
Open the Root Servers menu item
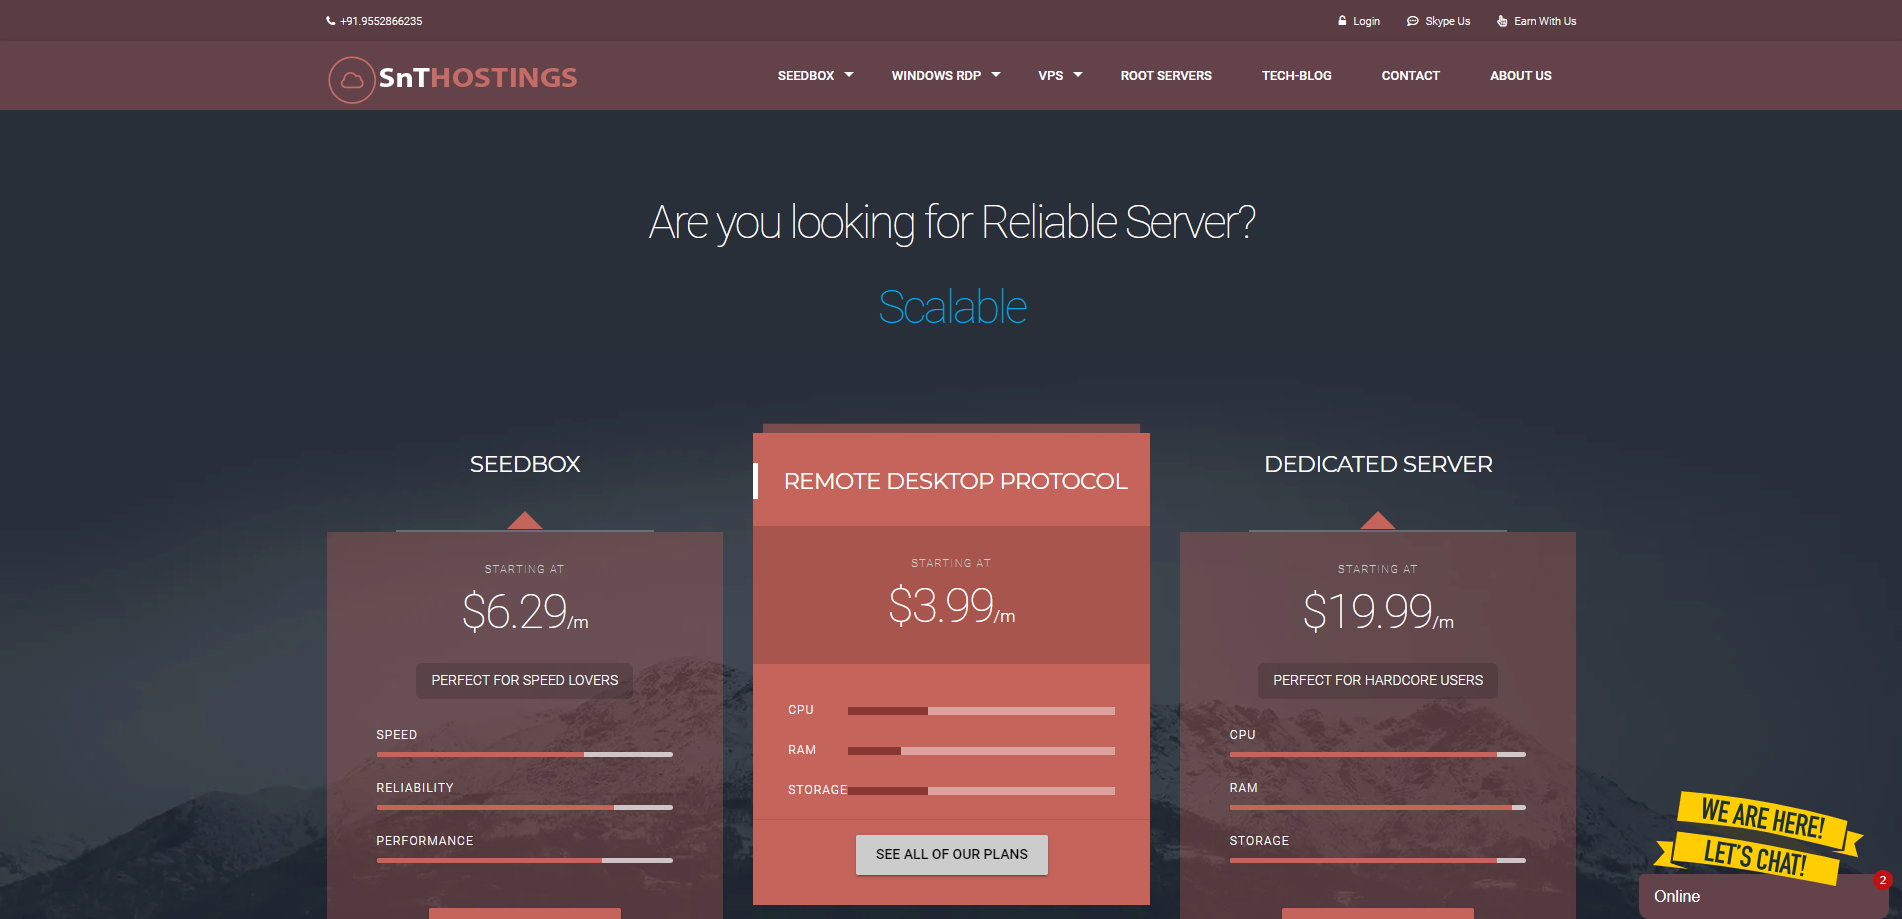point(1166,76)
